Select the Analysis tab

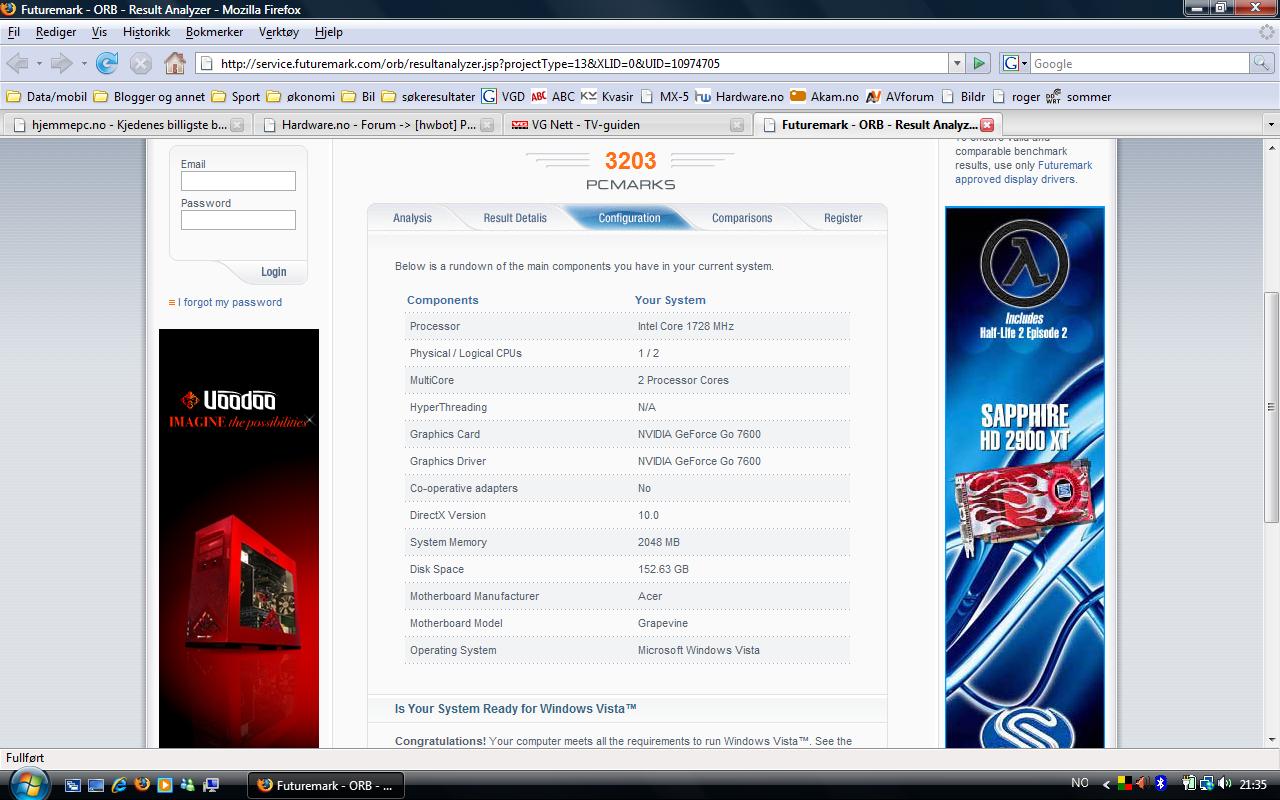coord(412,218)
